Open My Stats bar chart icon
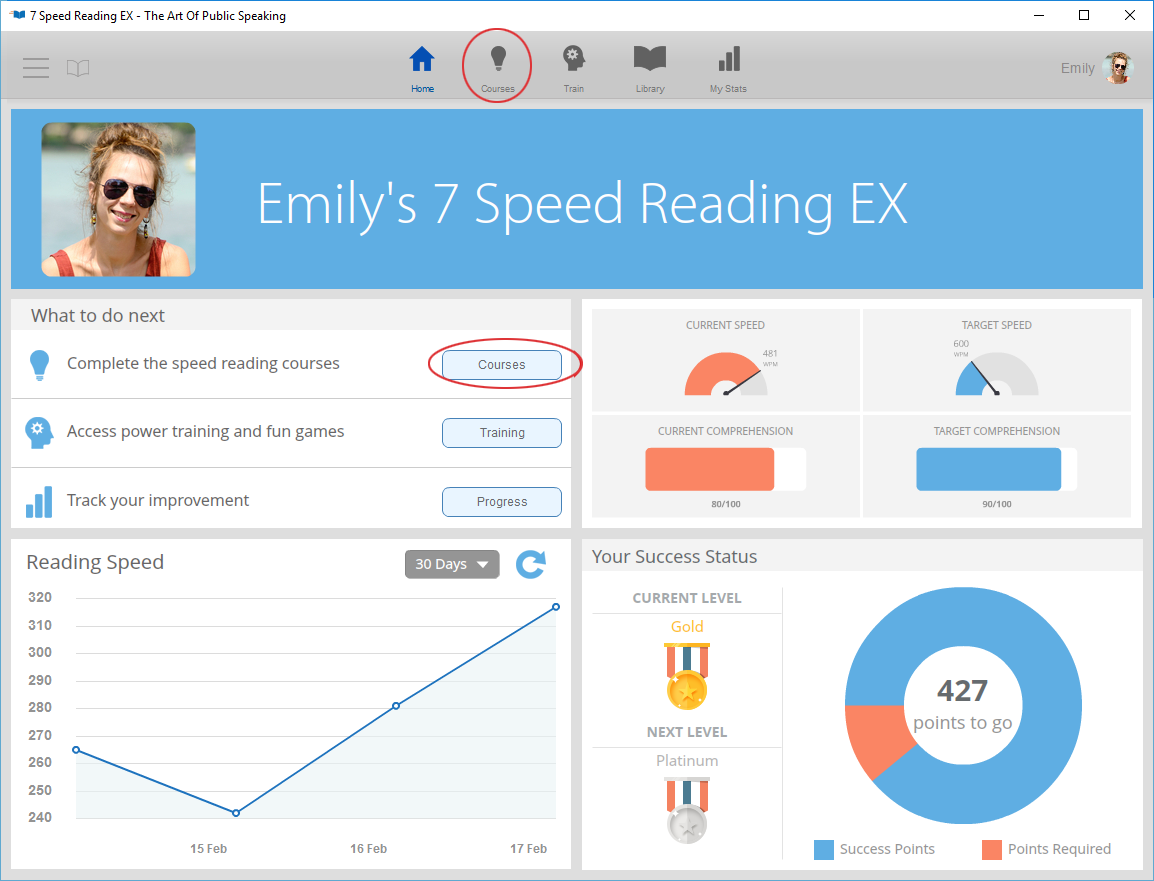Image resolution: width=1154 pixels, height=881 pixels. click(x=729, y=60)
